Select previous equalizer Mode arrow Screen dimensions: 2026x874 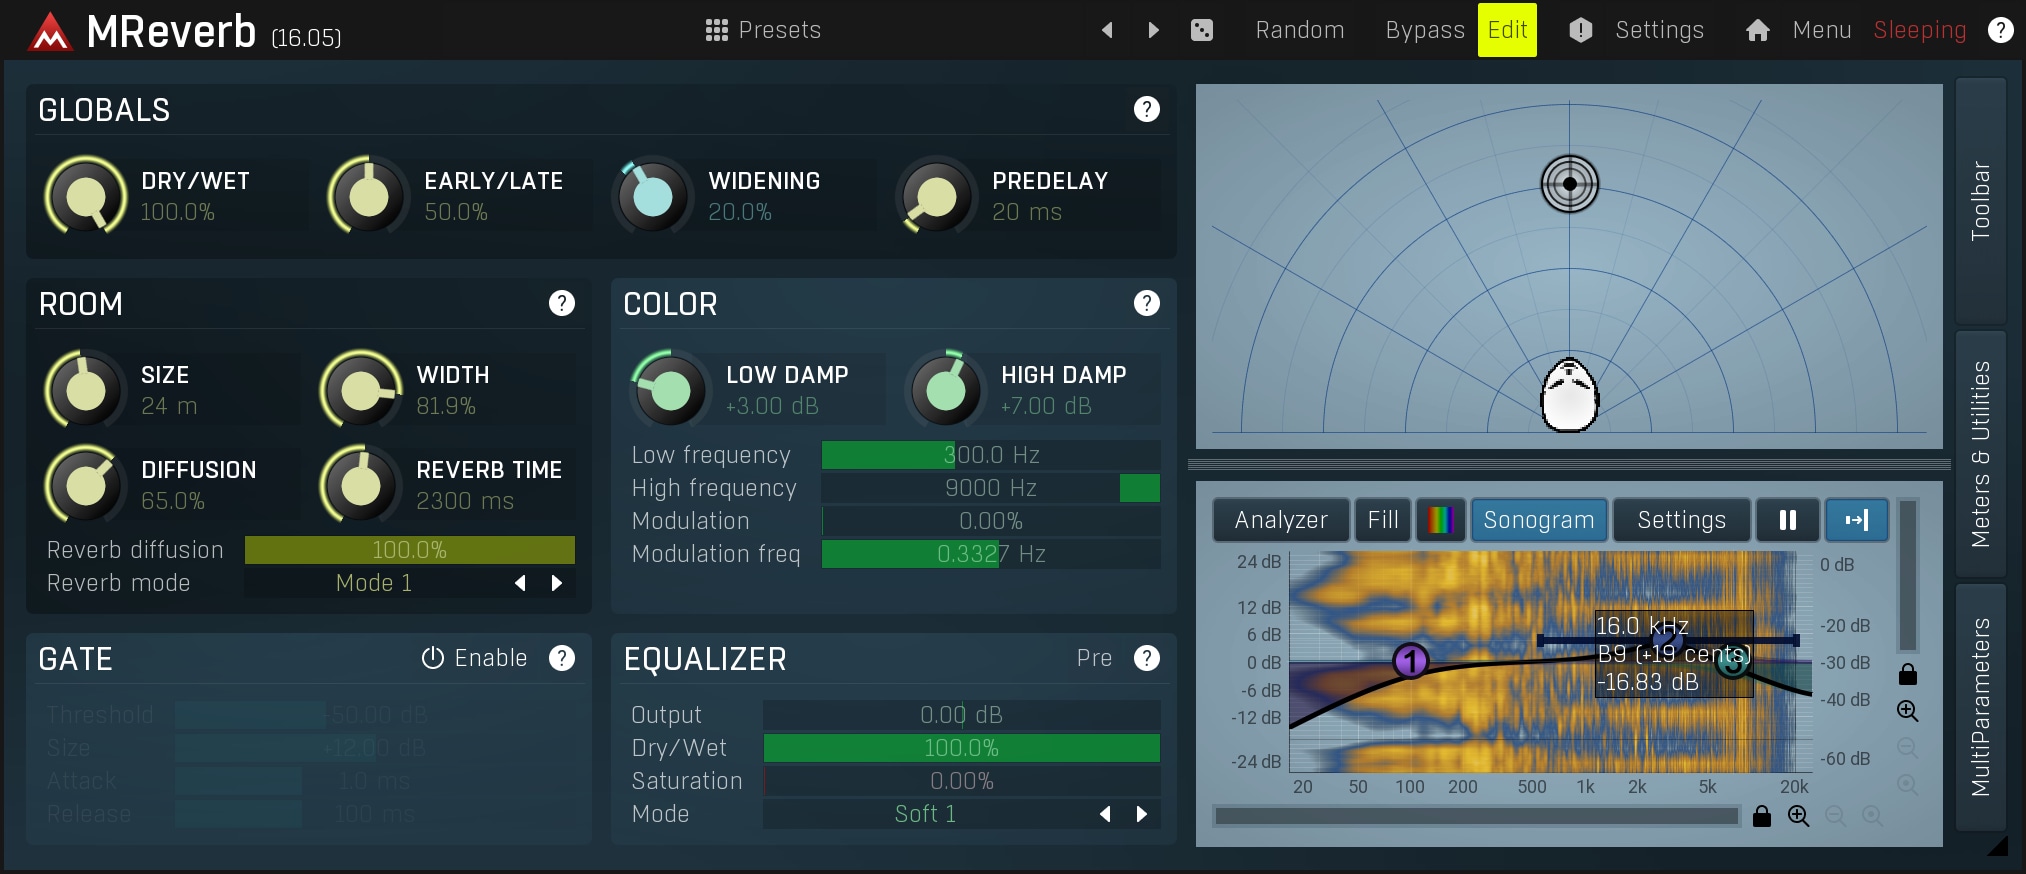[x=1105, y=814]
